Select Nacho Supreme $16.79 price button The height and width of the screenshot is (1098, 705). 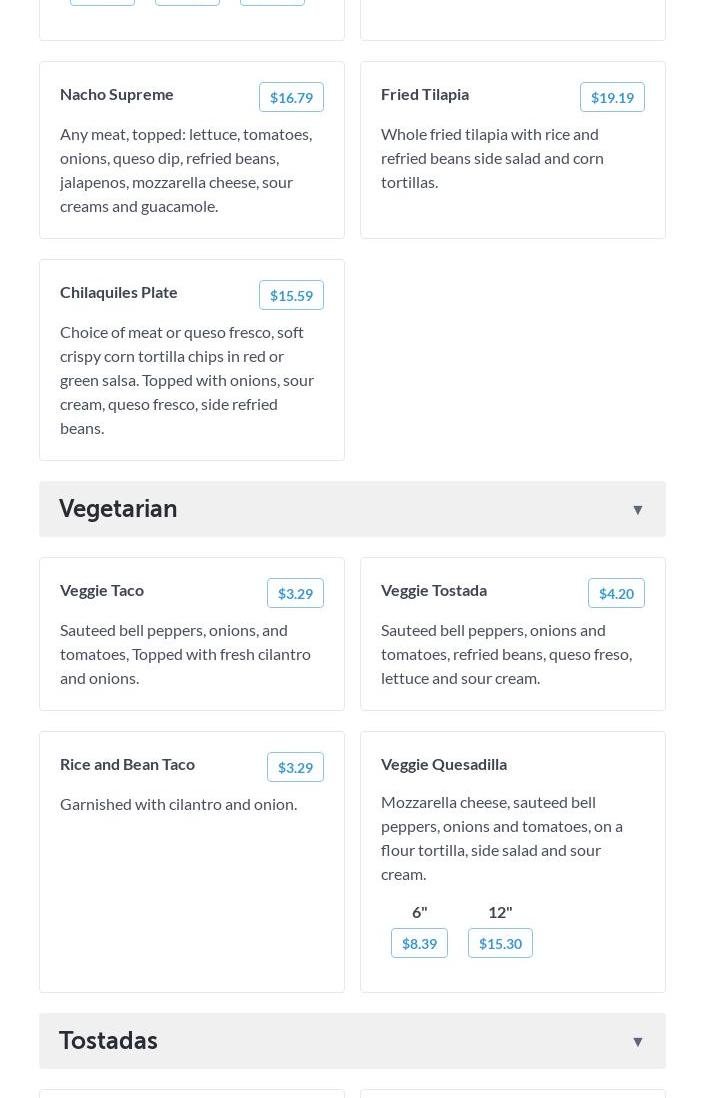click(291, 97)
